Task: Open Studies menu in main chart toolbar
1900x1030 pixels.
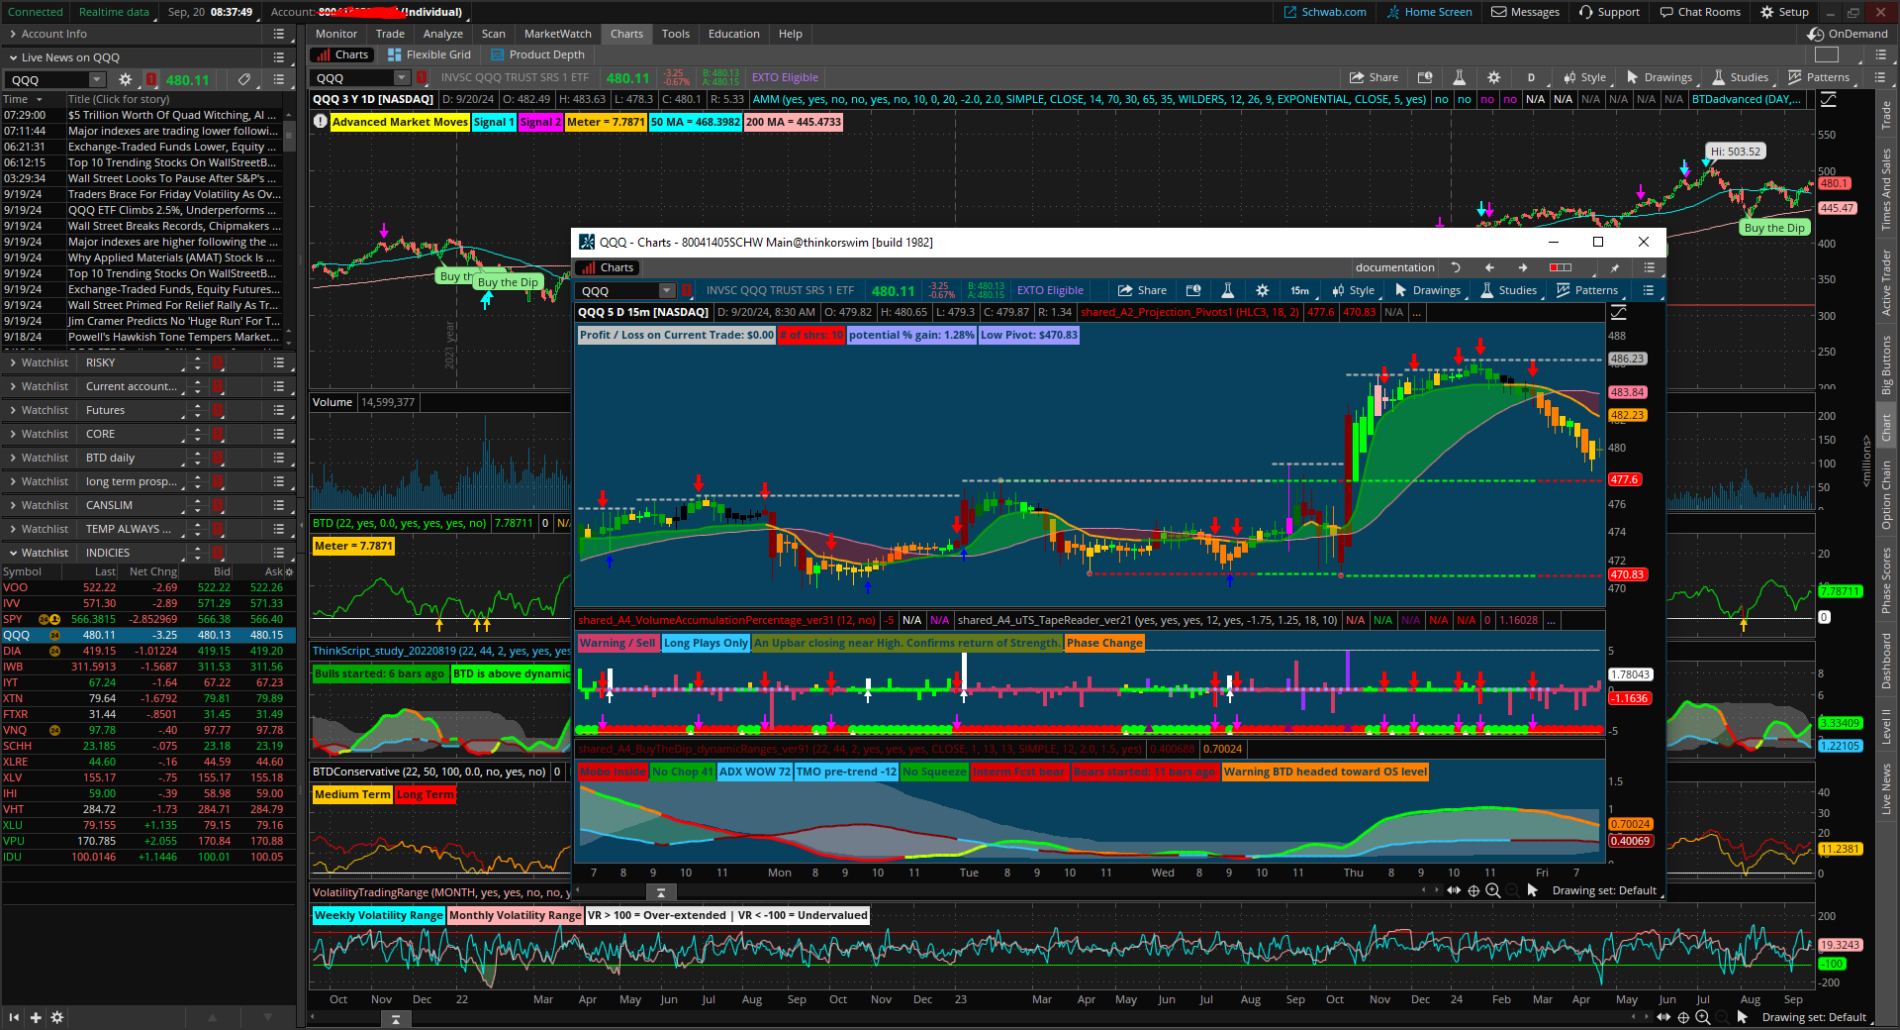Action: (1740, 77)
